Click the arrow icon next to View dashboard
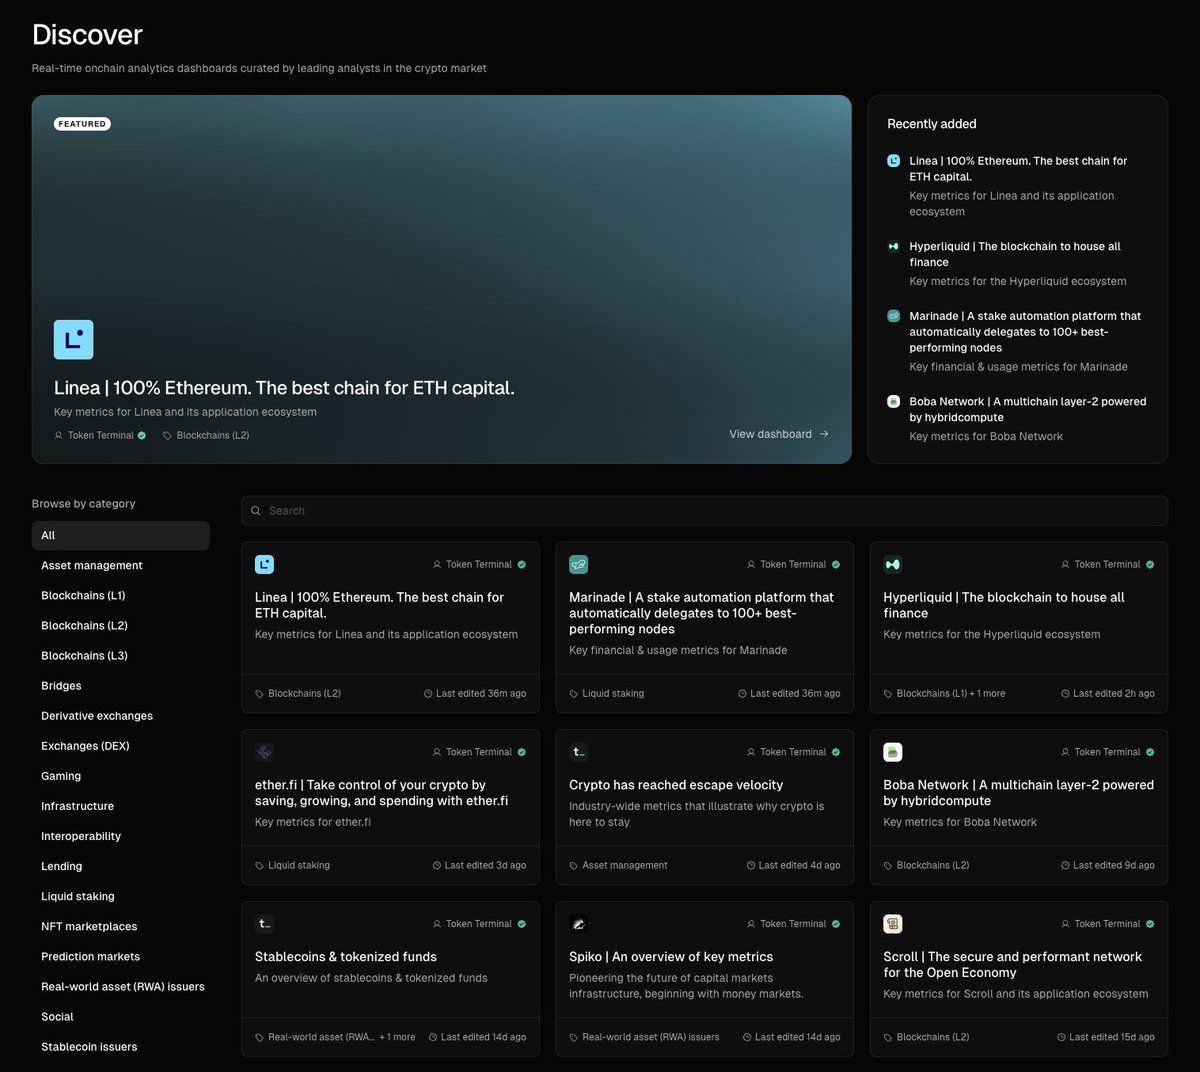 click(x=824, y=434)
